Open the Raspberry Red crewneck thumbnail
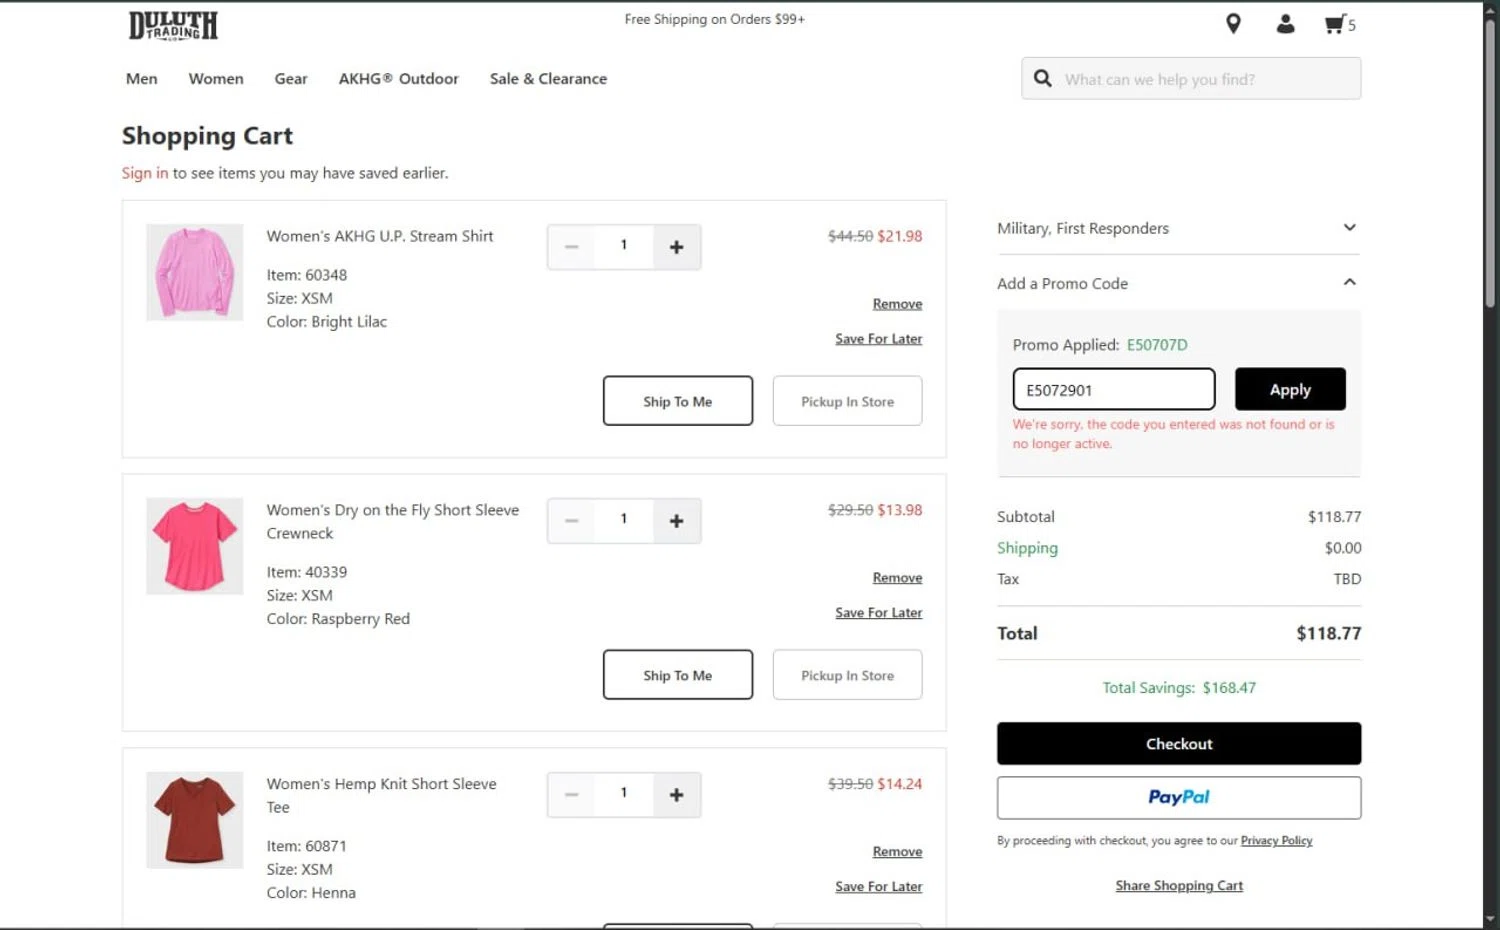The height and width of the screenshot is (930, 1500). click(194, 546)
